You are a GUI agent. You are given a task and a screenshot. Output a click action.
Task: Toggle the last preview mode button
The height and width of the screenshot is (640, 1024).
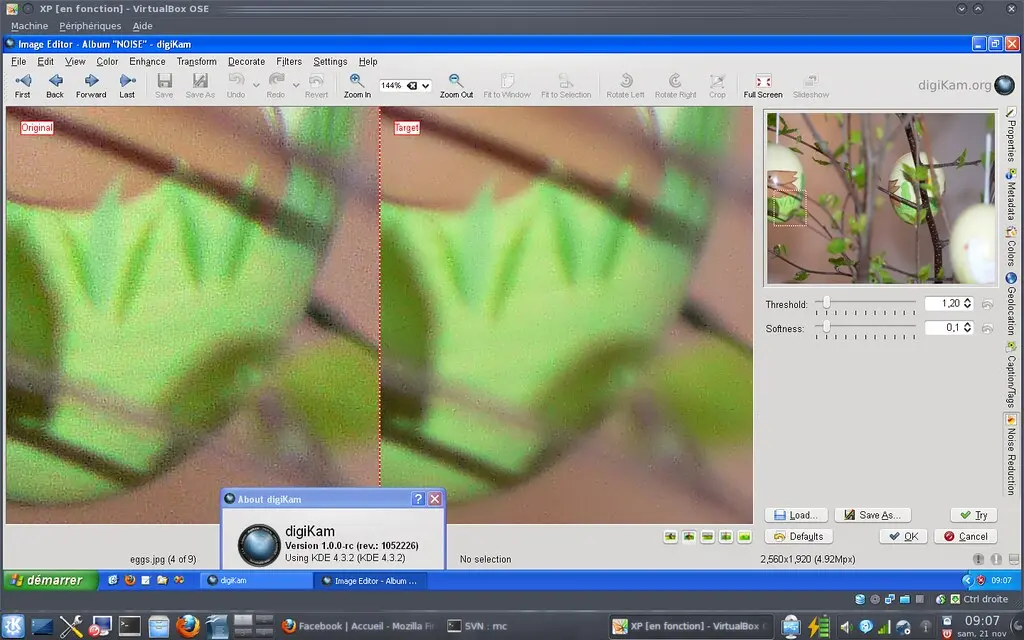744,537
